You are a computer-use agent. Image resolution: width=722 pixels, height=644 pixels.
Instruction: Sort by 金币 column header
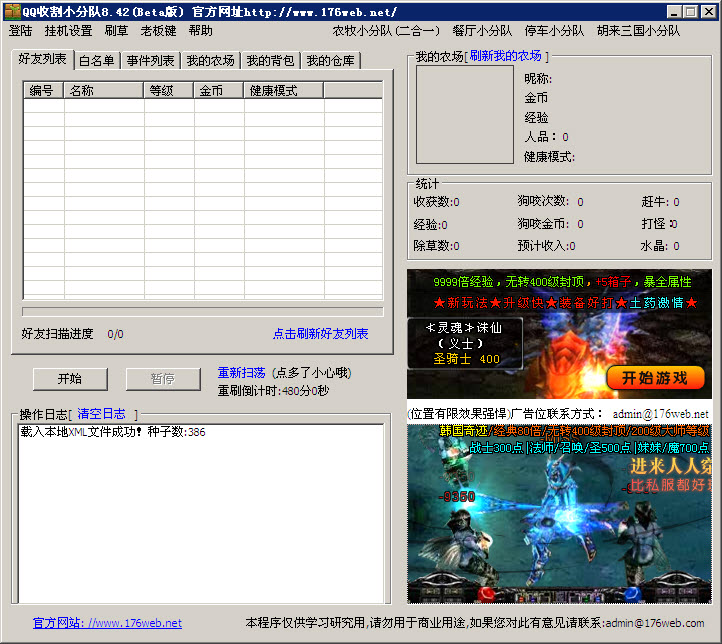click(x=219, y=90)
